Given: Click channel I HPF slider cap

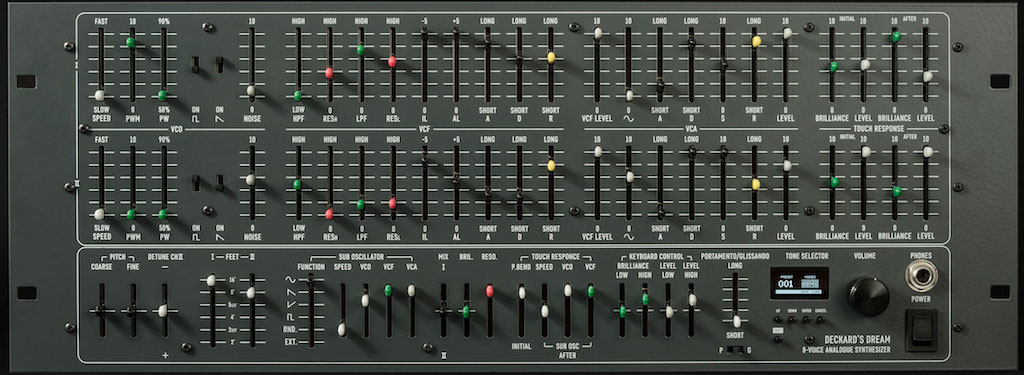Looking at the screenshot, I should [298, 95].
